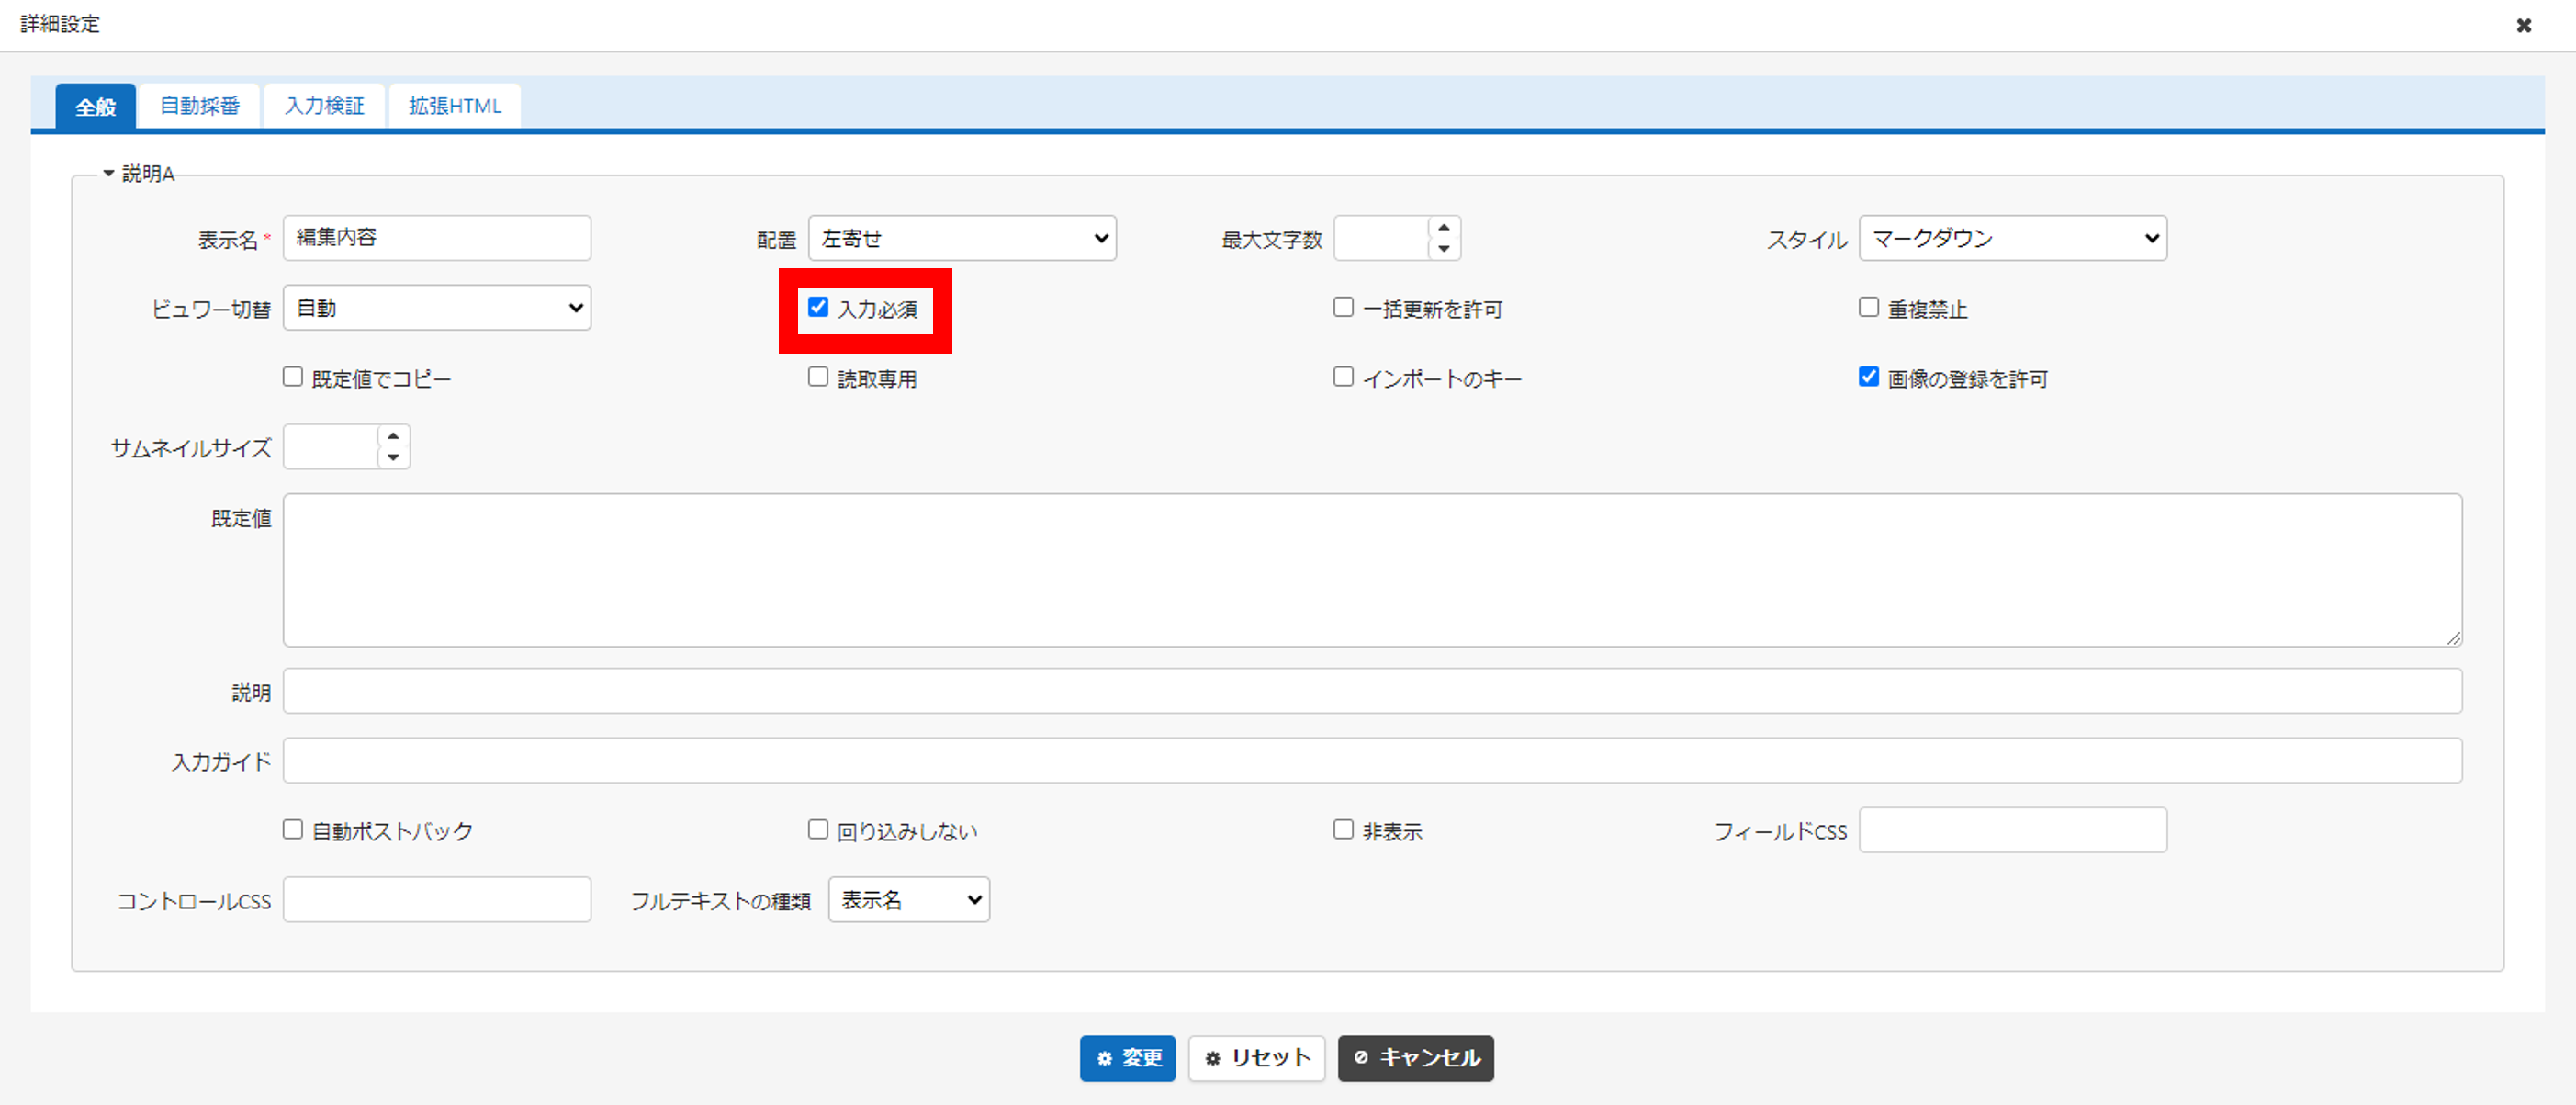Click inside the 既定値 text area
Image resolution: width=2576 pixels, height=1105 pixels.
tap(1372, 570)
